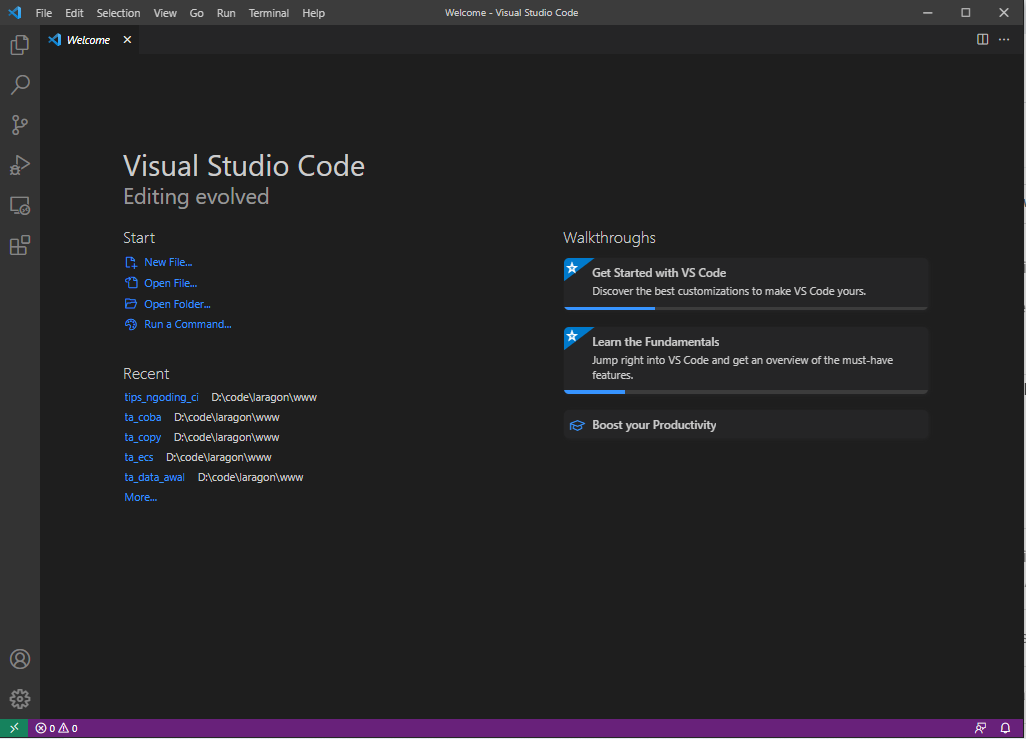
Task: Open the Manage gear icon
Action: [x=20, y=699]
